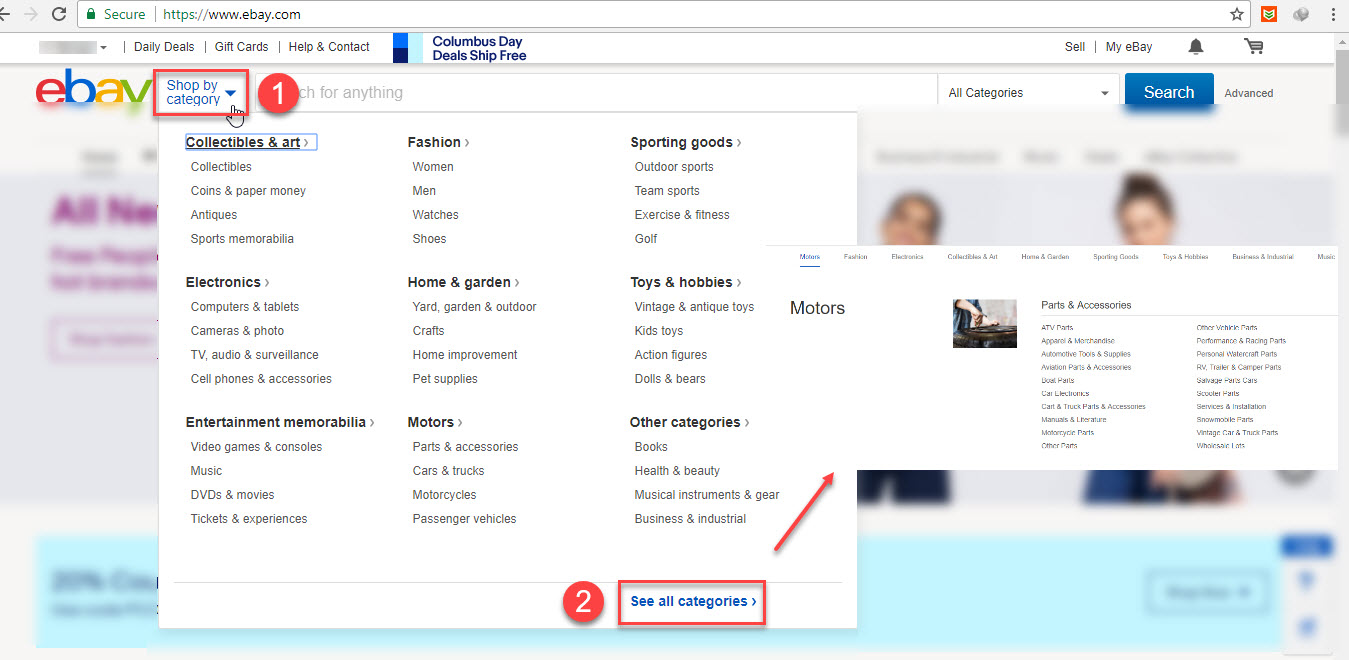This screenshot has width=1349, height=660.
Task: Choose Coins & paper money
Action: coord(248,191)
